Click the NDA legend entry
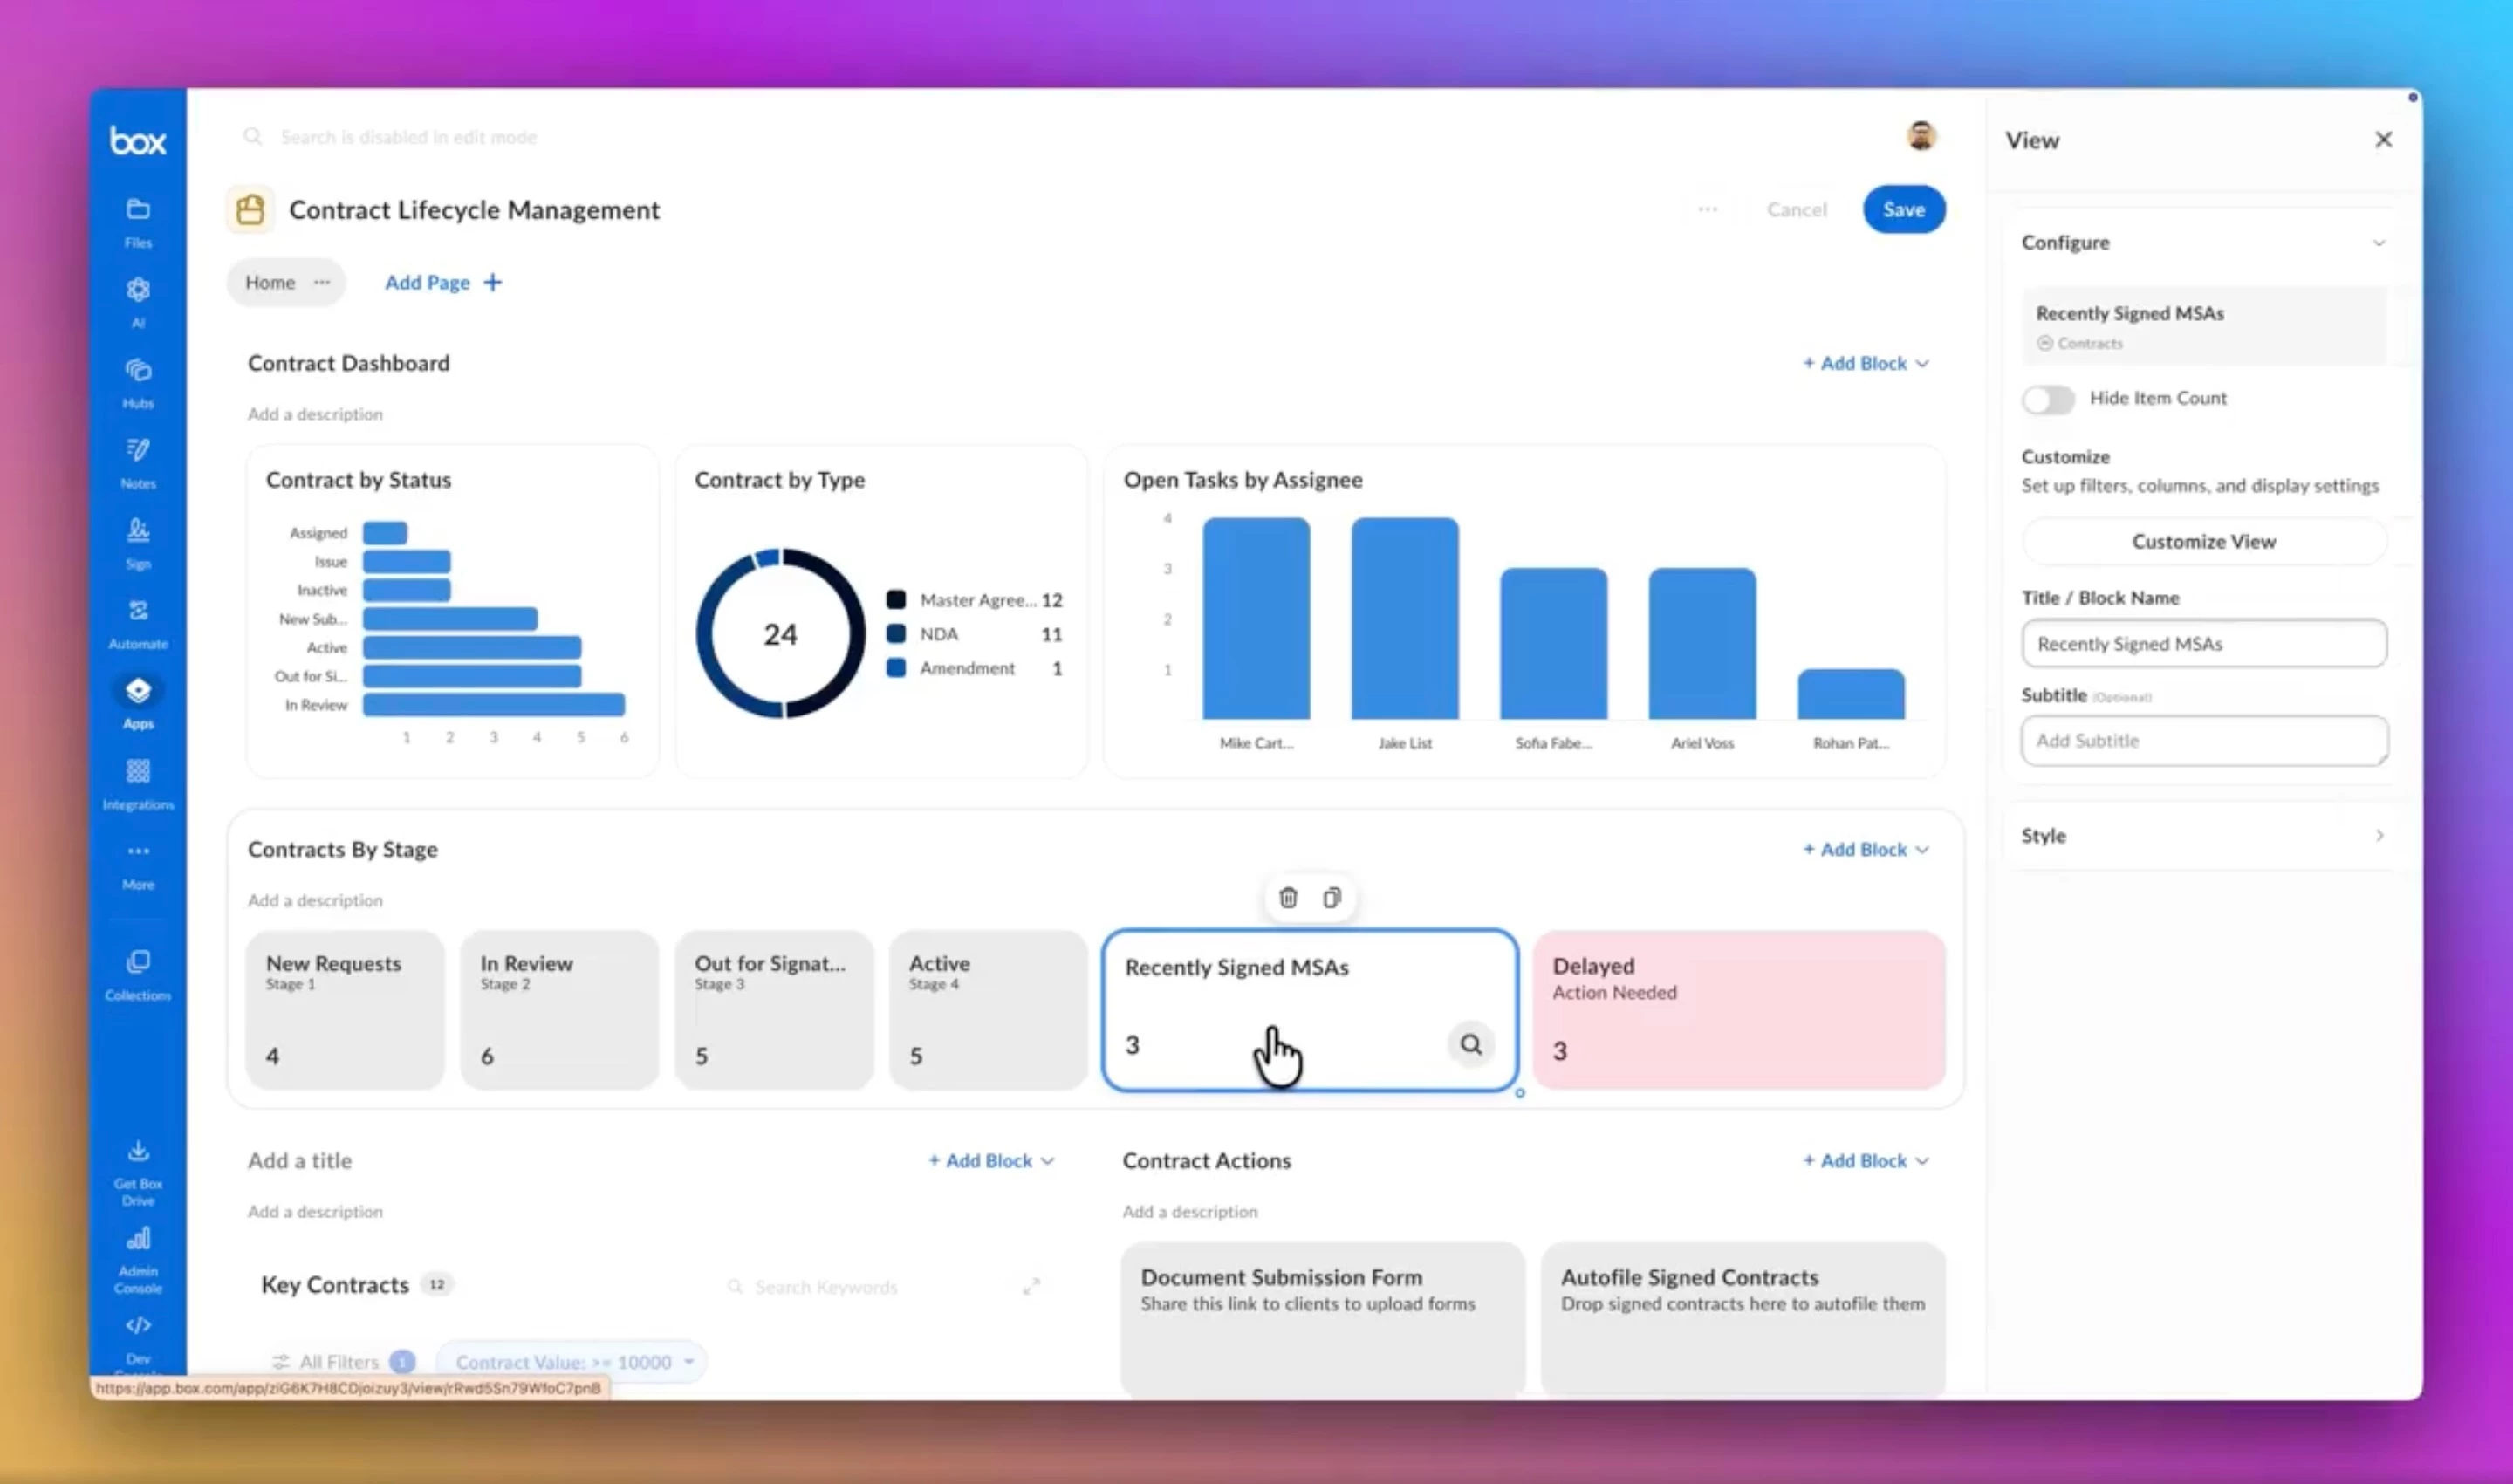Image resolution: width=2513 pixels, height=1484 pixels. [x=975, y=634]
